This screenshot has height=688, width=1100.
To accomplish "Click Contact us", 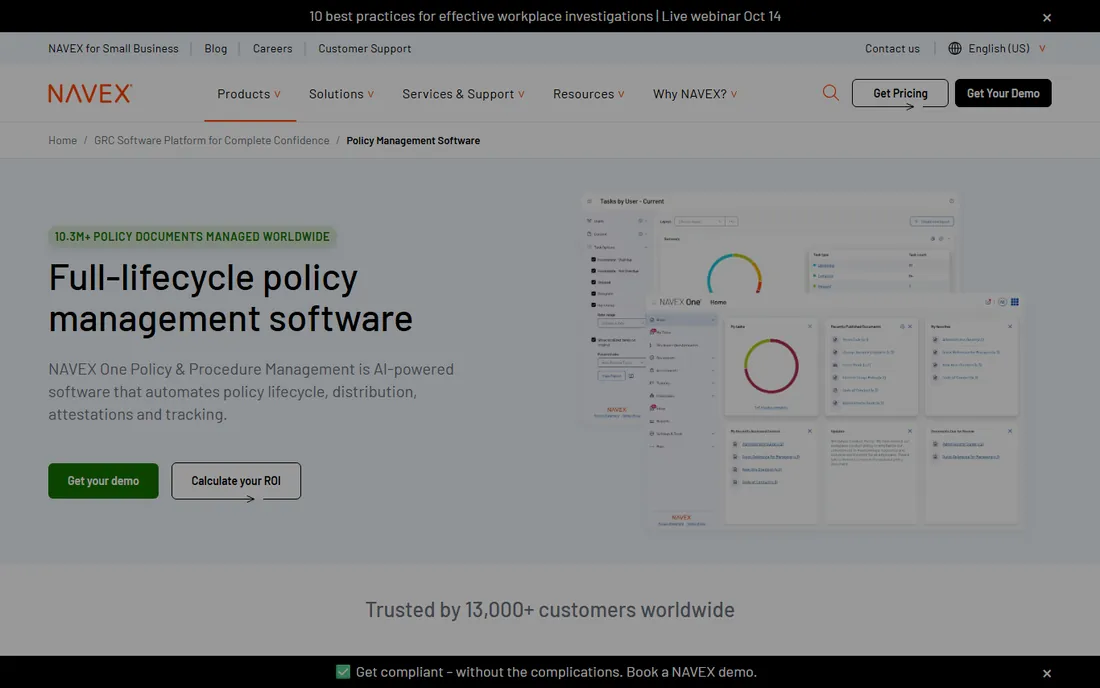I will click(x=892, y=48).
